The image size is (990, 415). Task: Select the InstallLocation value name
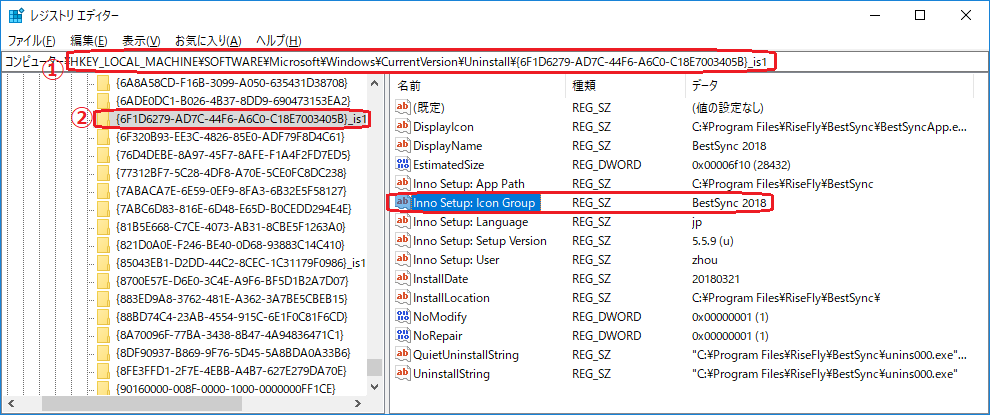pos(451,298)
